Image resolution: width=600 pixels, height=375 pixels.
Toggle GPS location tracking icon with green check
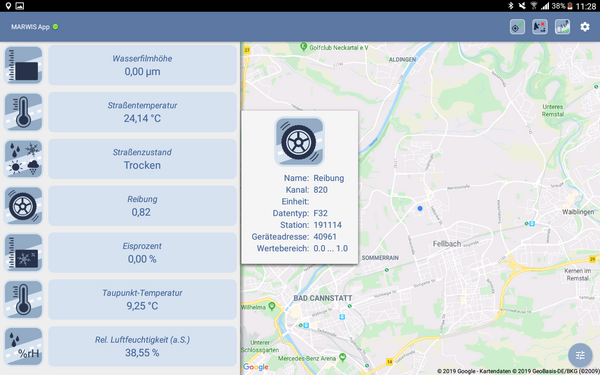pyautogui.click(x=517, y=27)
